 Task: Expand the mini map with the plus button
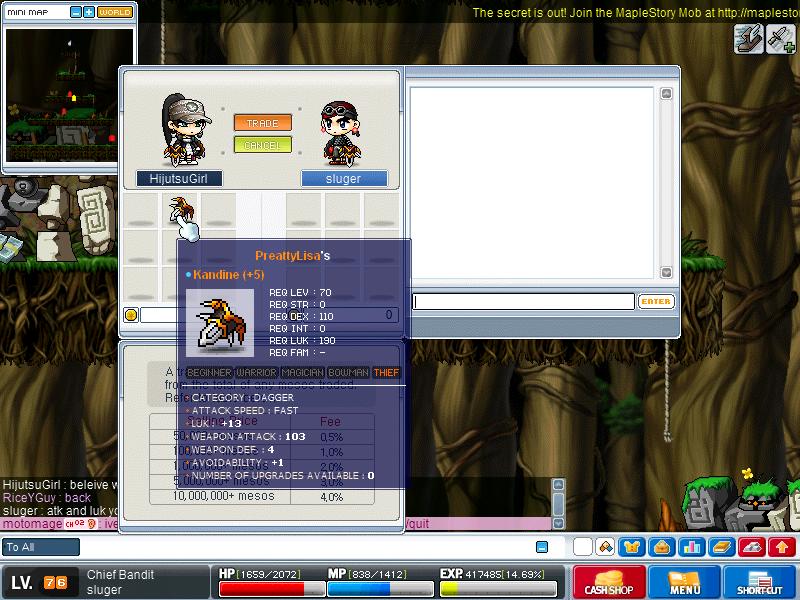(x=89, y=12)
